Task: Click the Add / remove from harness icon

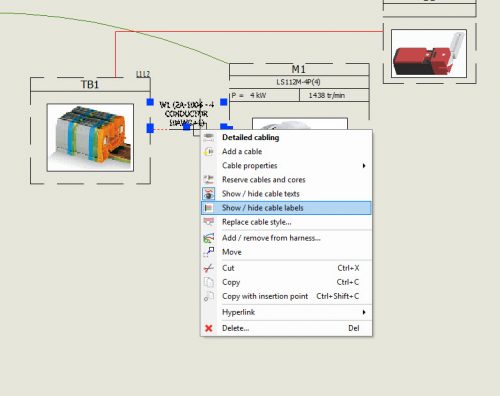Action: (209, 238)
